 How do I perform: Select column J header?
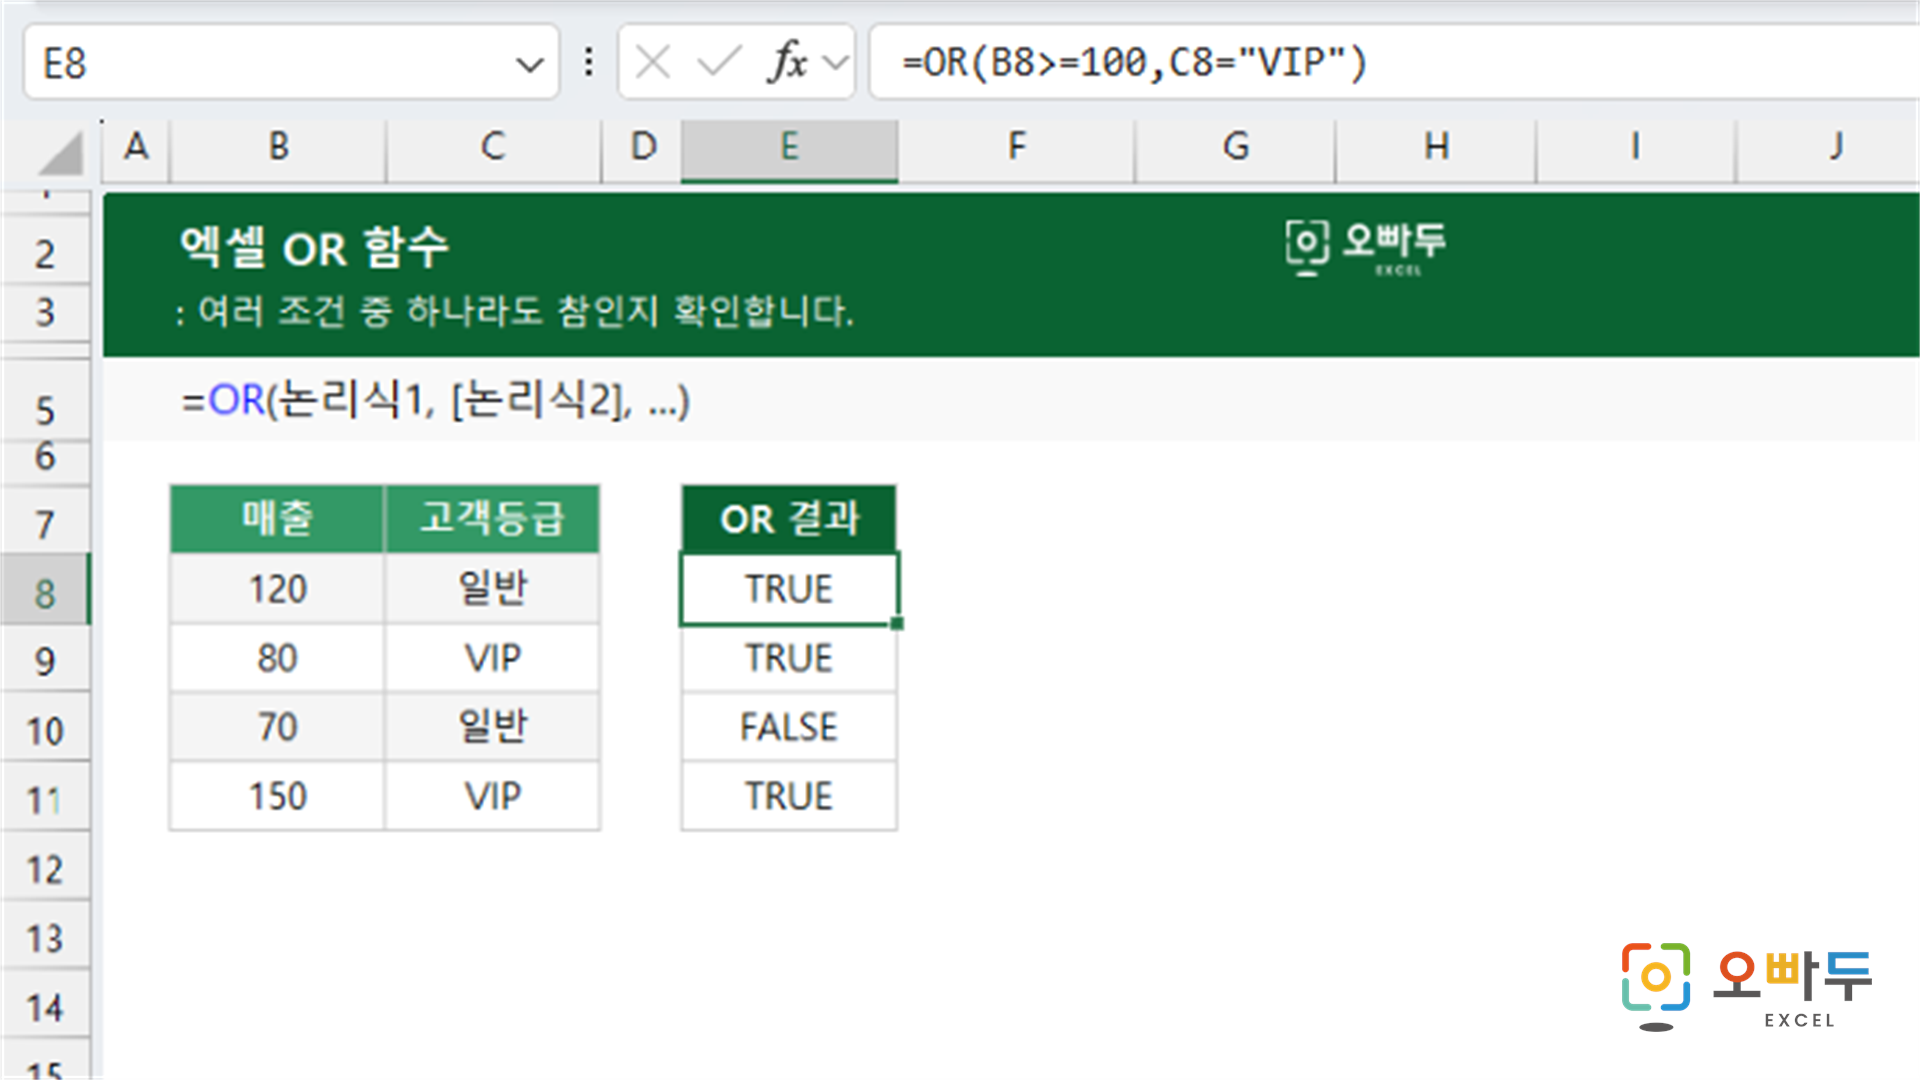tap(1830, 148)
